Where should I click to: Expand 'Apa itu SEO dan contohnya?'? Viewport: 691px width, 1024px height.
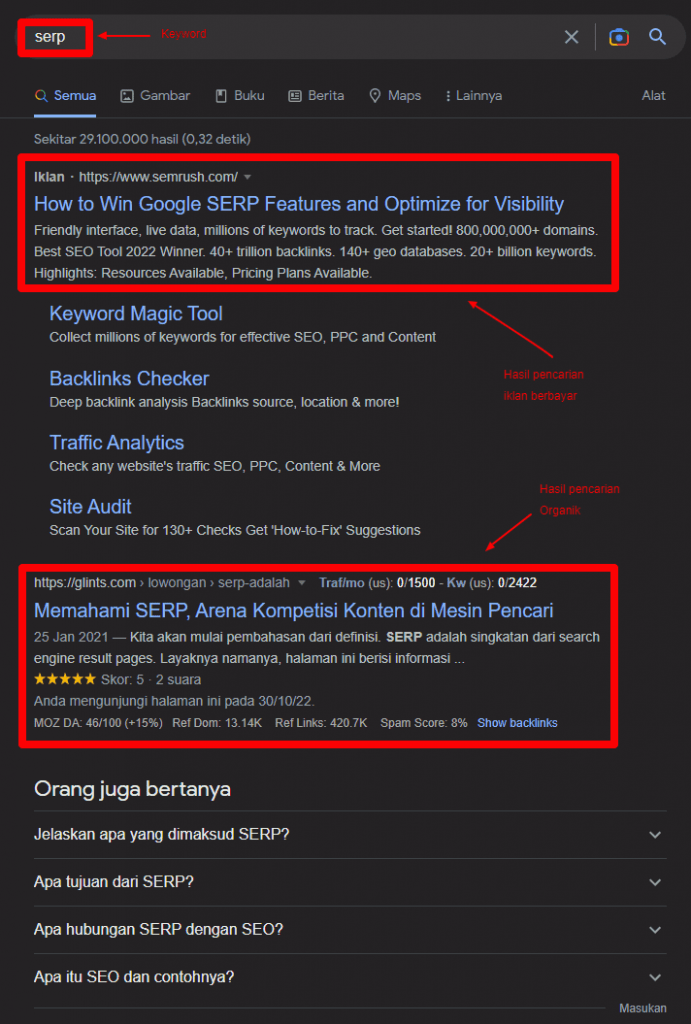(x=655, y=977)
